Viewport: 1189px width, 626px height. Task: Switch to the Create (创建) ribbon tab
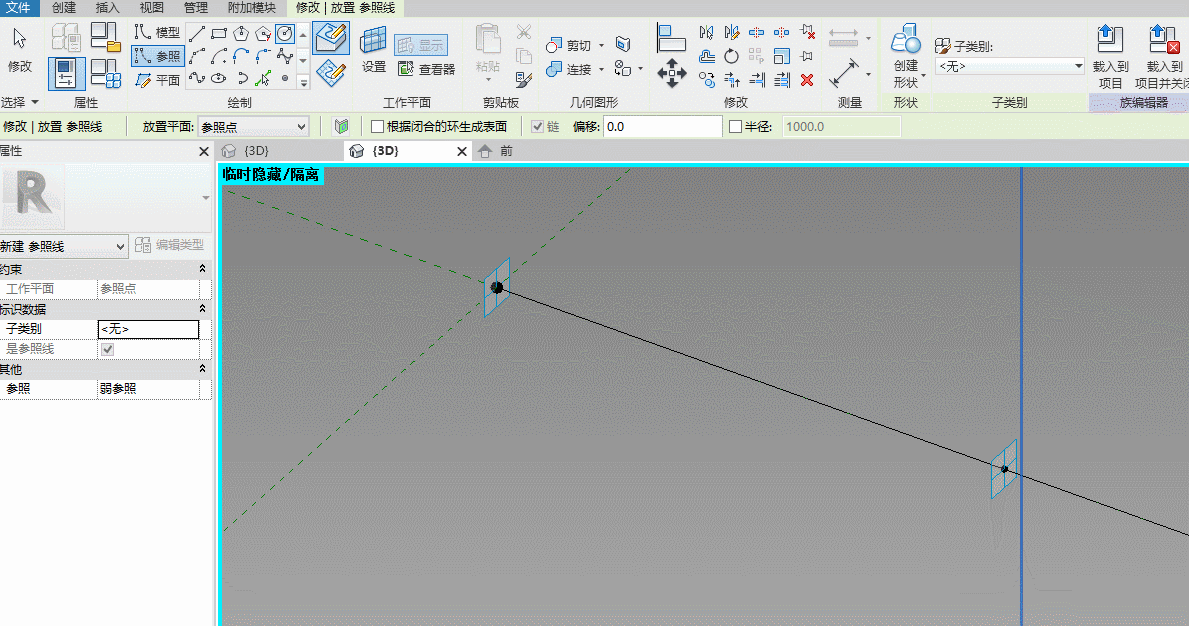(64, 8)
